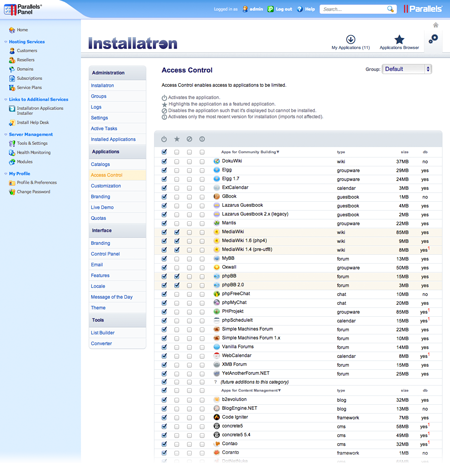Open List Builder tool link
The image size is (450, 463).
coord(103,333)
